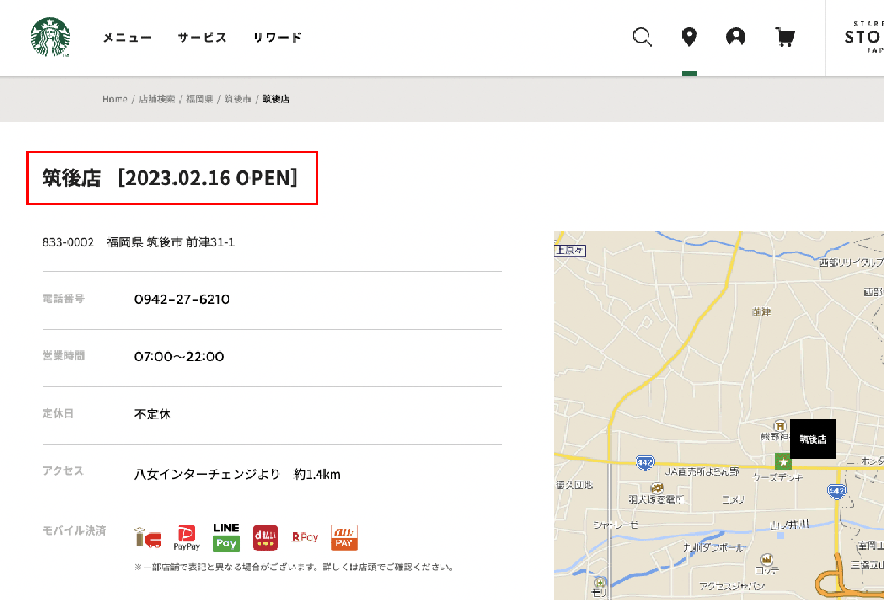Click the orange au PAY icon

[344, 538]
